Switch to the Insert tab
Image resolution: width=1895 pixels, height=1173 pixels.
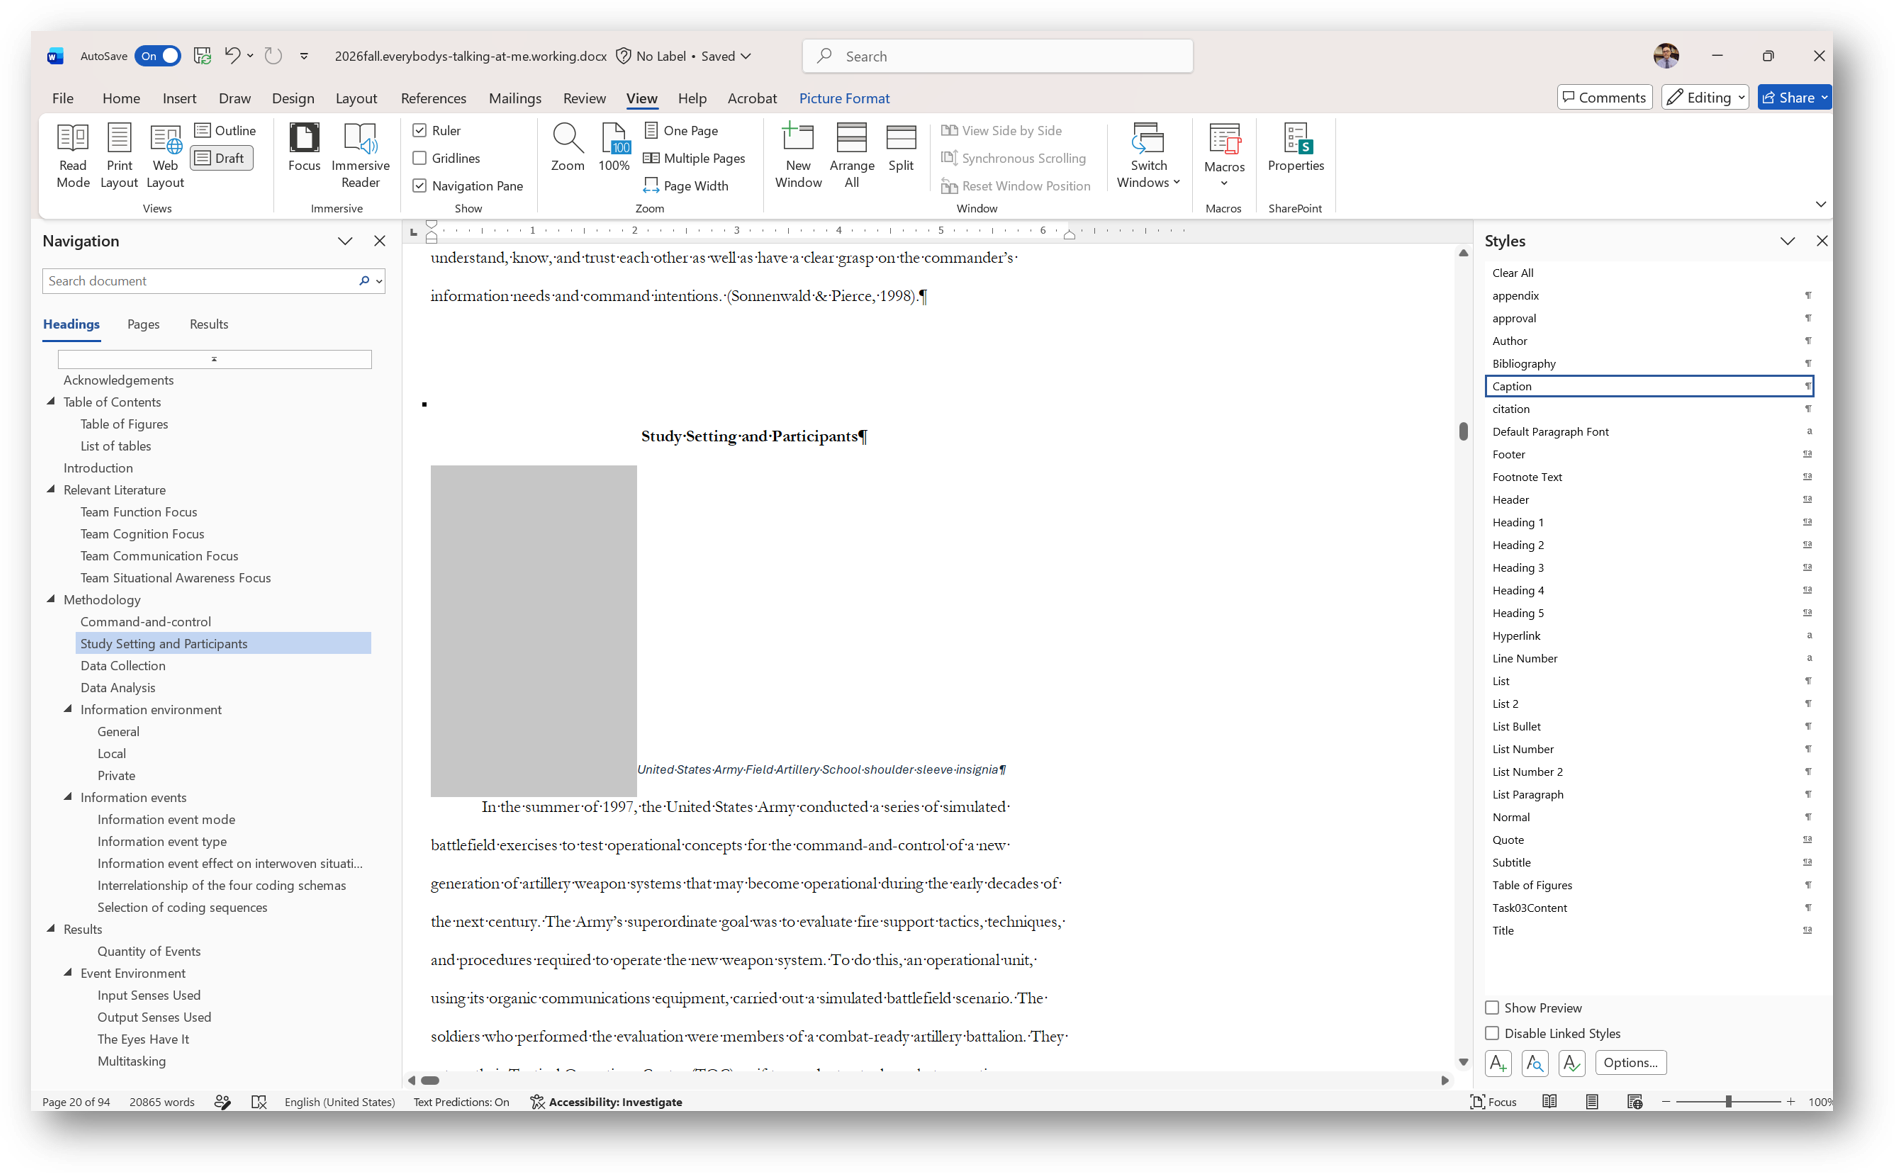179,98
